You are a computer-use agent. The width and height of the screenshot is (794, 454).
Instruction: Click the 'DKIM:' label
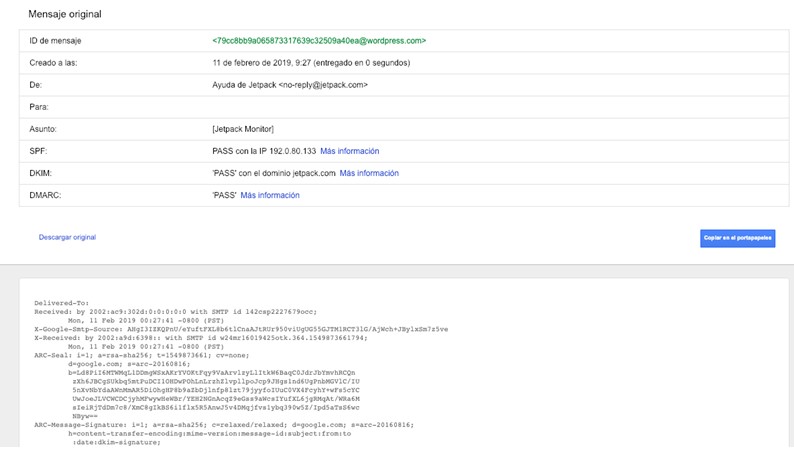[41, 173]
